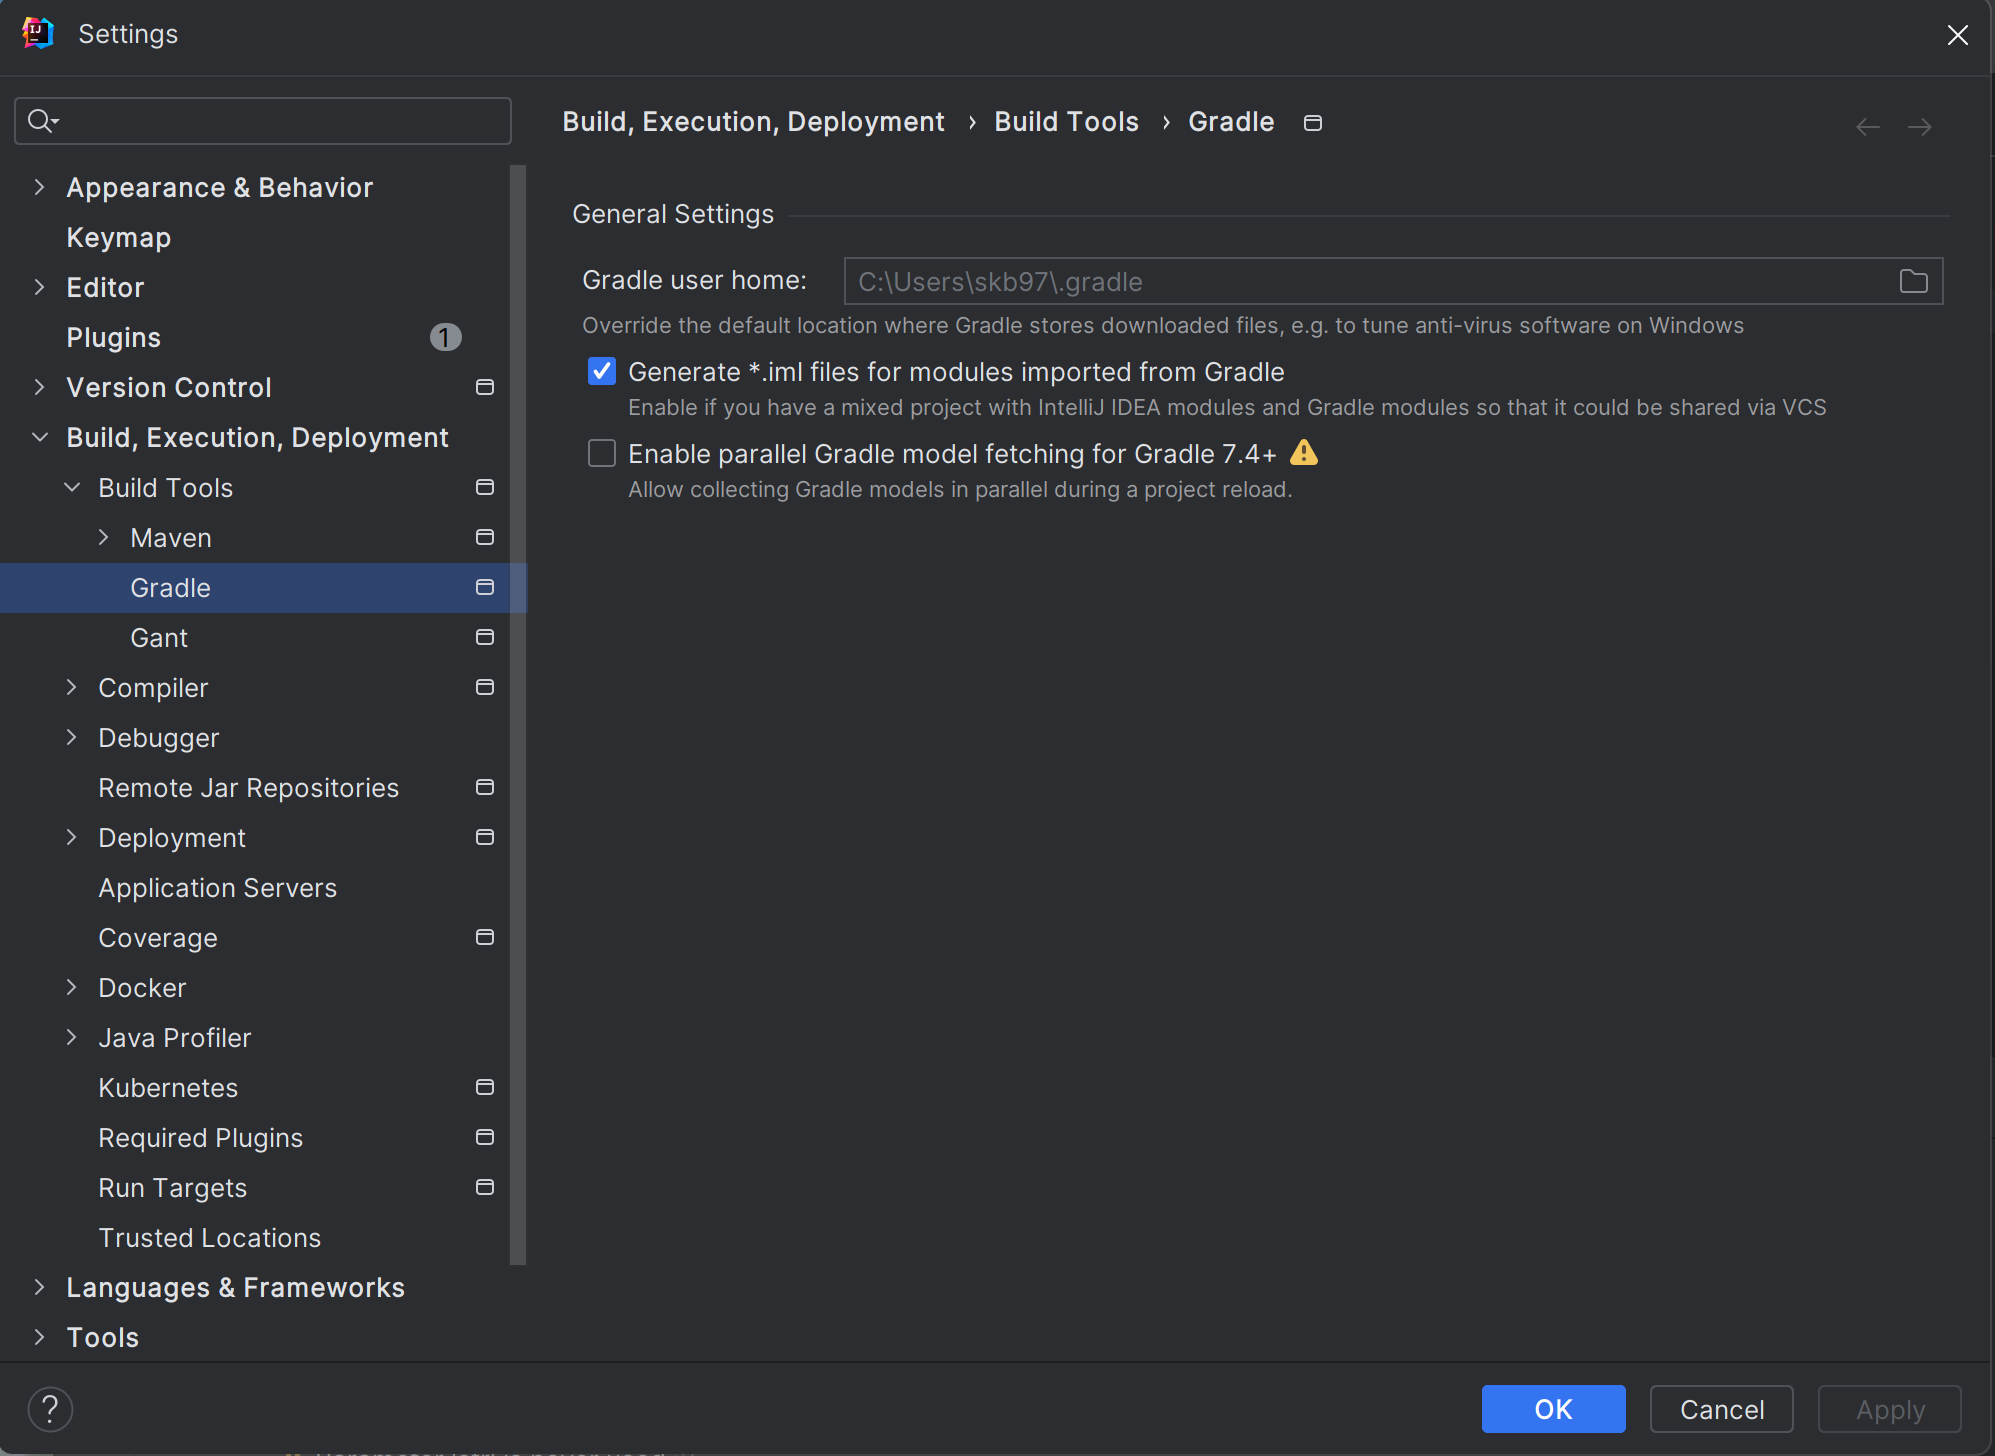The image size is (1995, 1456).
Task: Open Coverage settings page
Action: click(x=157, y=938)
